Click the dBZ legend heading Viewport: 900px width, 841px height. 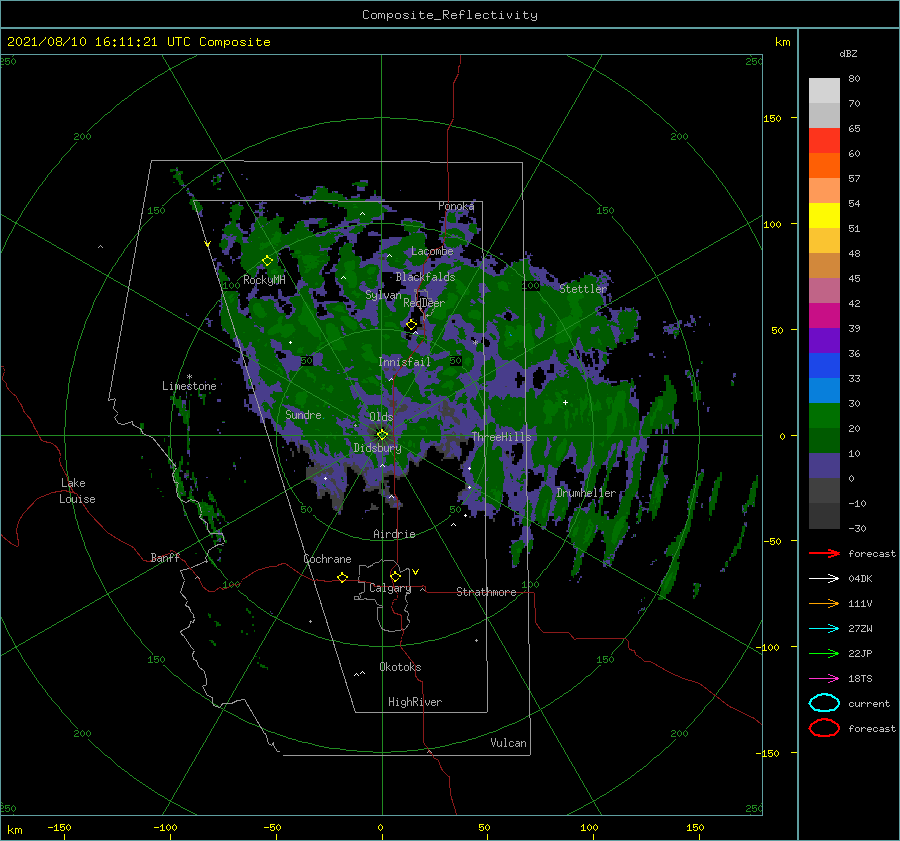tap(848, 53)
